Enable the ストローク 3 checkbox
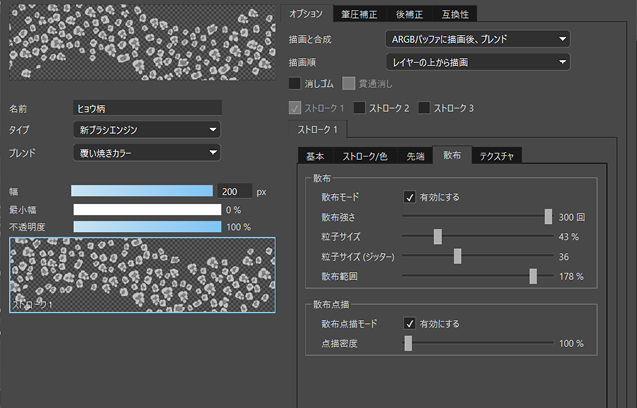Image resolution: width=637 pixels, height=408 pixels. (x=426, y=108)
